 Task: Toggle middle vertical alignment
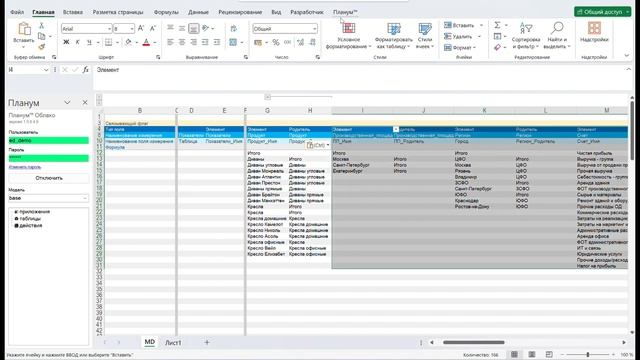click(x=182, y=28)
